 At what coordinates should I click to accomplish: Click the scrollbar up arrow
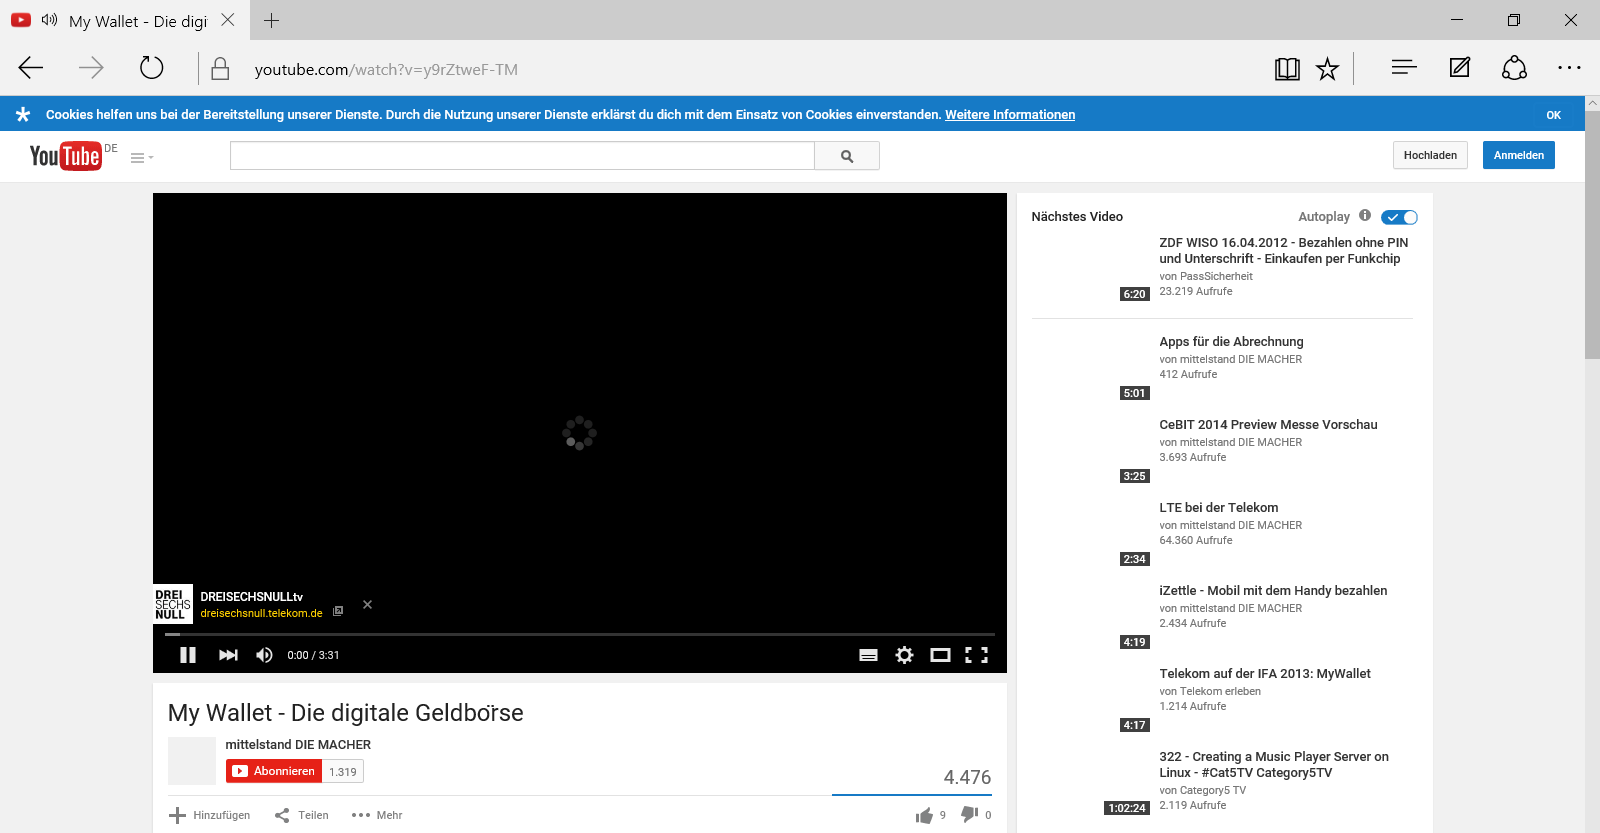[x=1592, y=103]
